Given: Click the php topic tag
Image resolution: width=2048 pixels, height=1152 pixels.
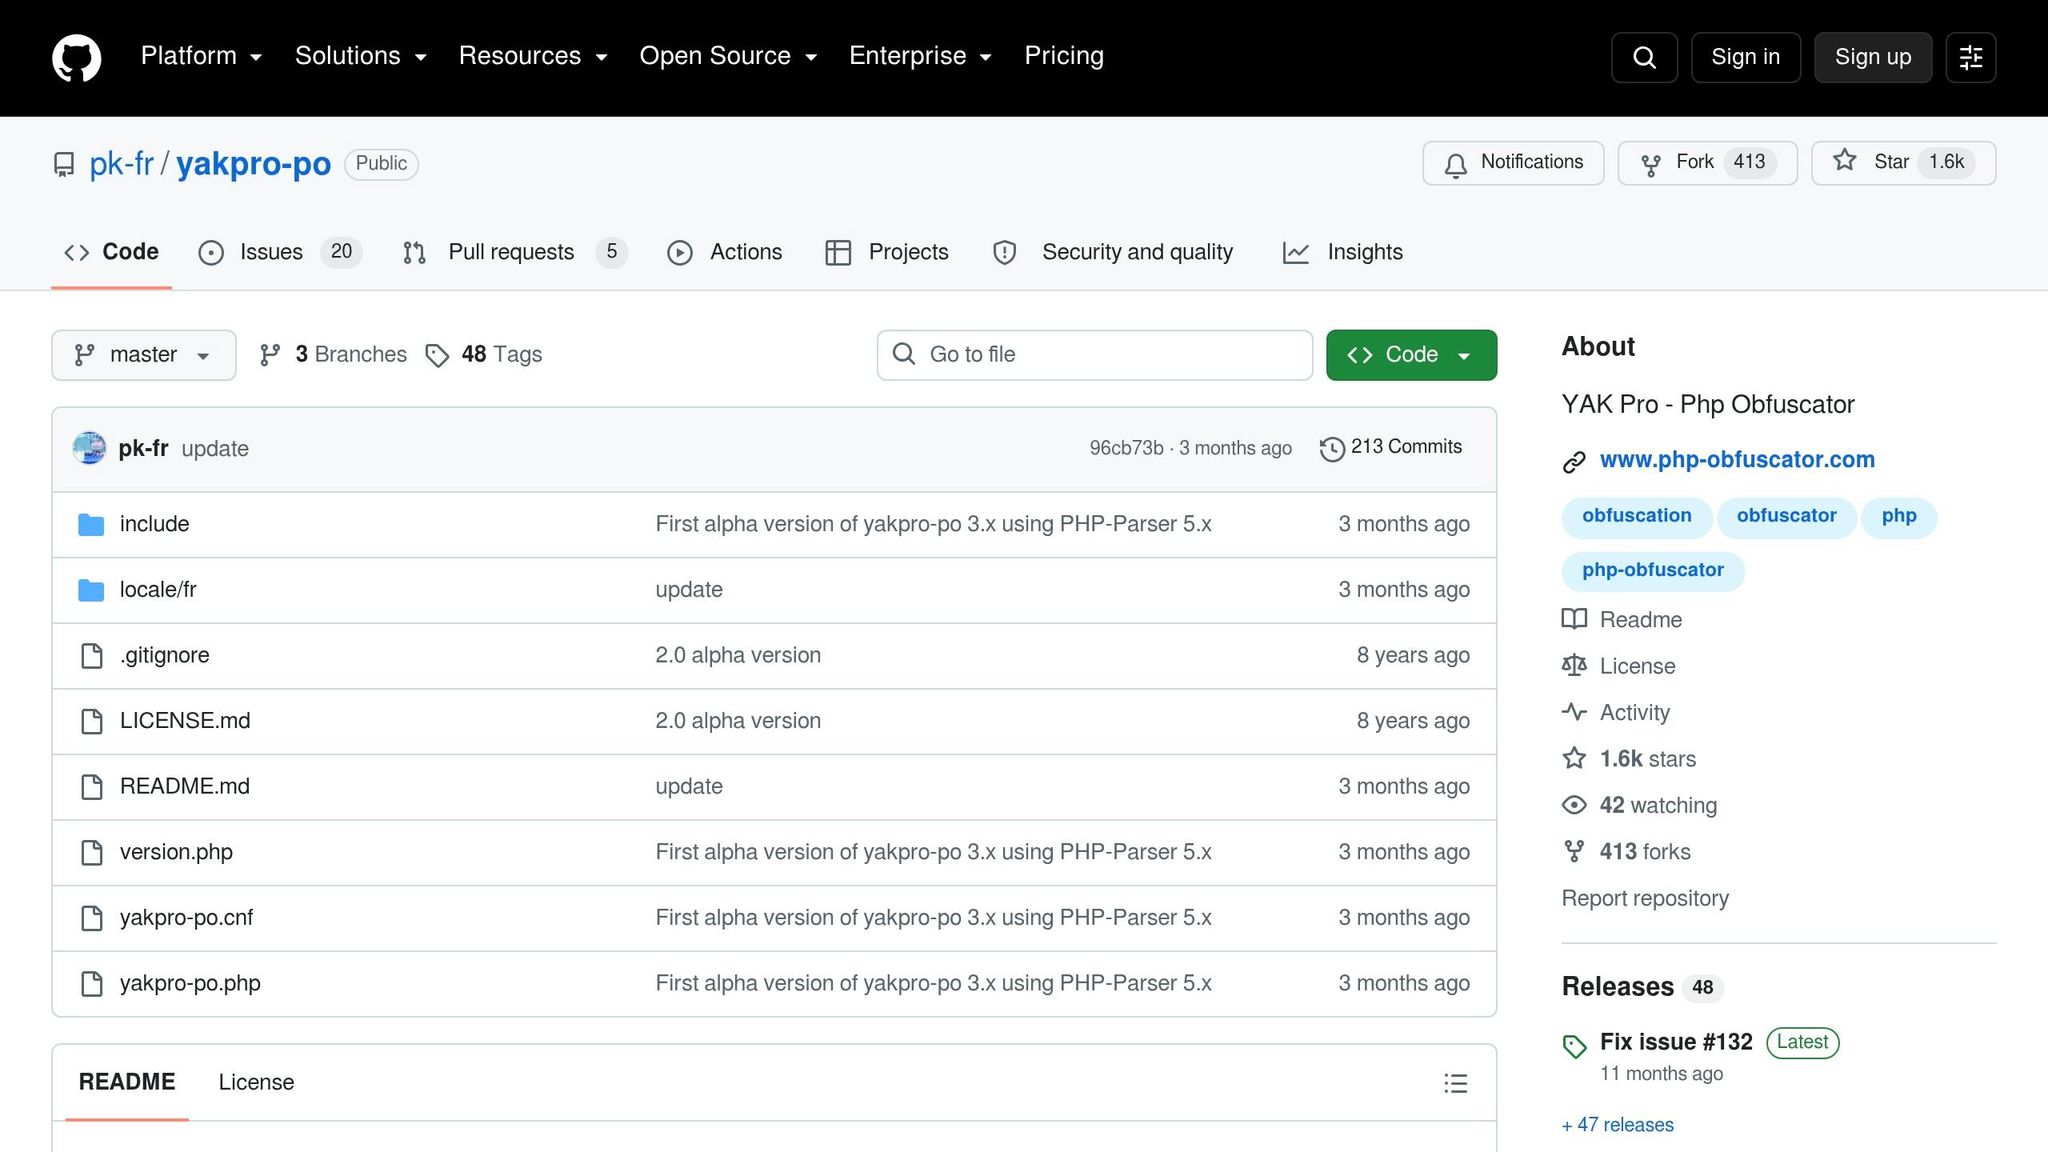Looking at the screenshot, I should pos(1899,517).
